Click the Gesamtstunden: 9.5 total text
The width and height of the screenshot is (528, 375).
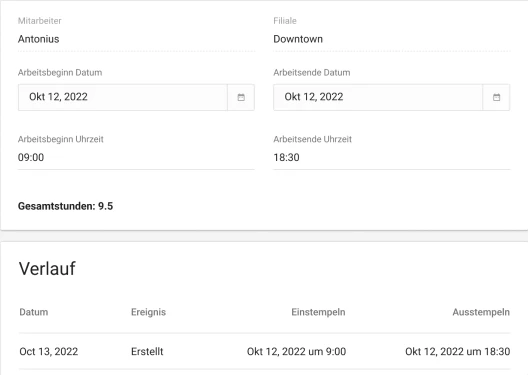point(65,206)
